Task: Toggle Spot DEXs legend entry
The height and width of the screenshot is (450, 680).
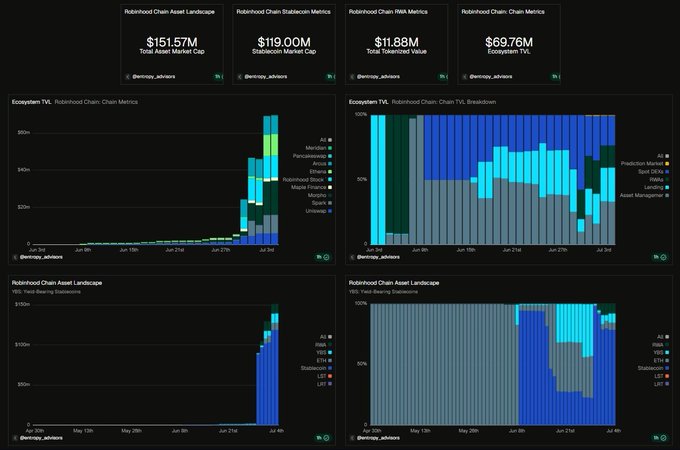Action: pos(654,172)
